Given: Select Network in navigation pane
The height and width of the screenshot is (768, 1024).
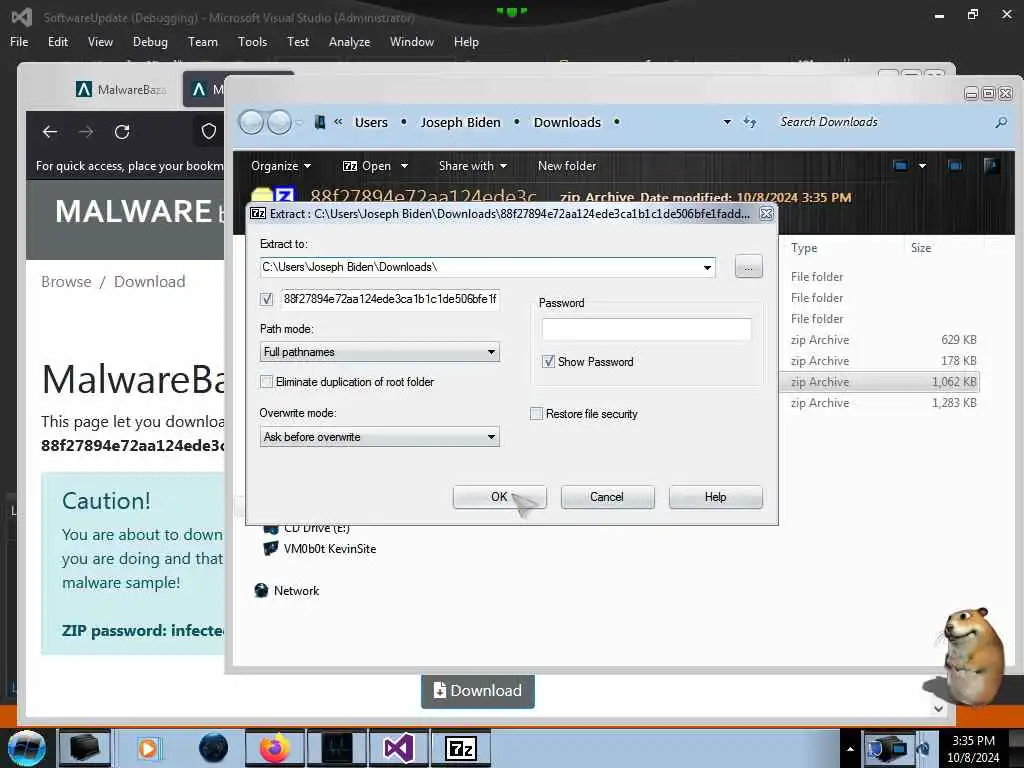Looking at the screenshot, I should 287,591.
